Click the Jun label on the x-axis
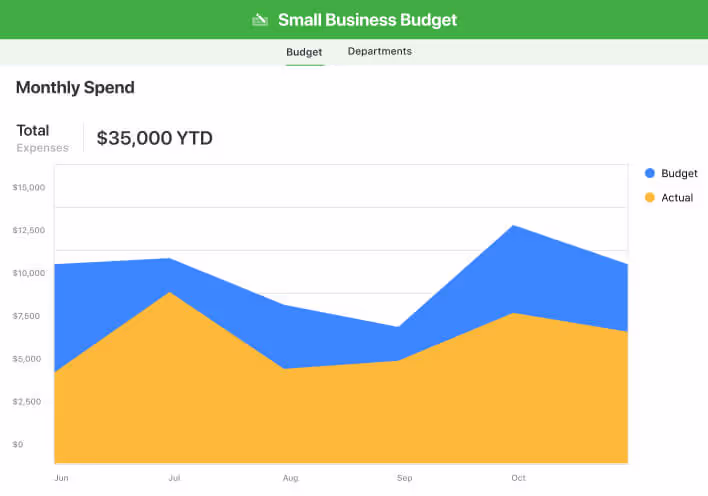This screenshot has width=708, height=496. tap(62, 478)
